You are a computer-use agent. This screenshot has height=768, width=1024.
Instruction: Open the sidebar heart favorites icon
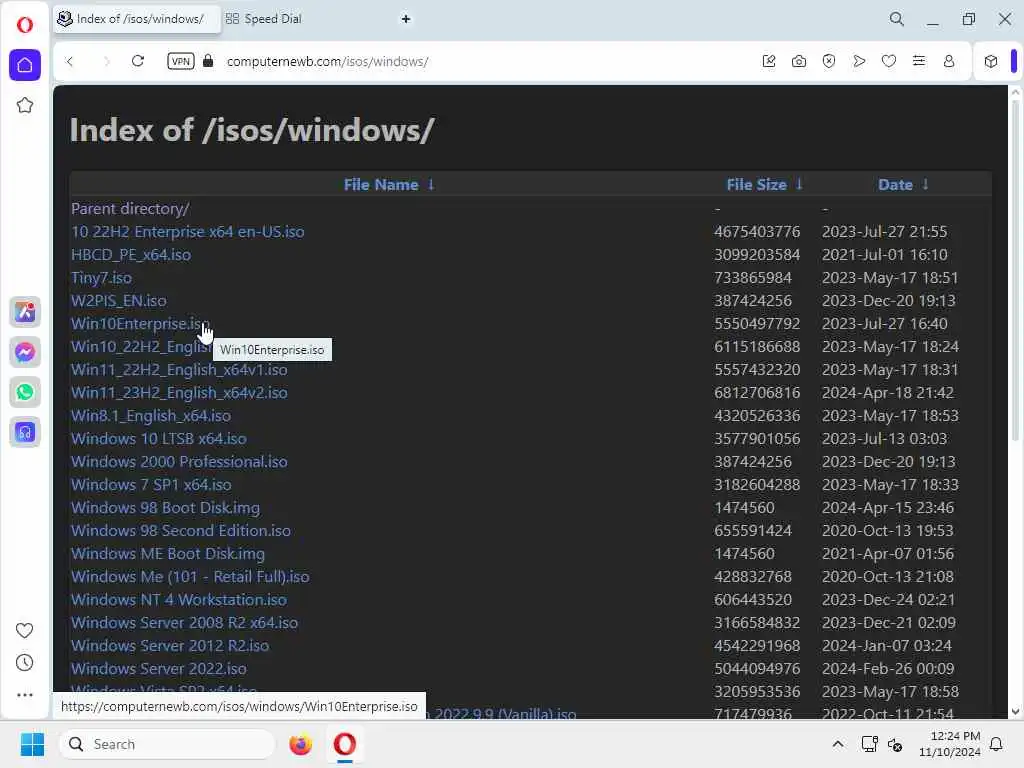[24, 630]
